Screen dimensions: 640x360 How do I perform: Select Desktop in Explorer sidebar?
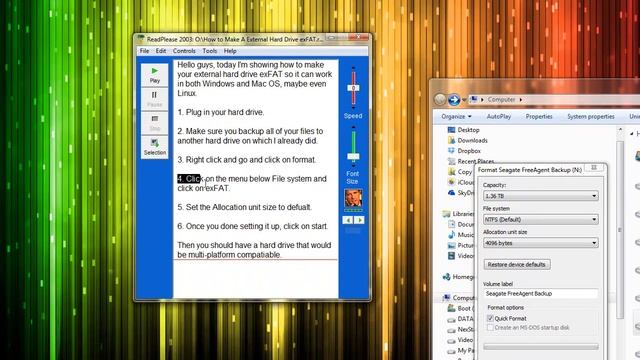(468, 130)
